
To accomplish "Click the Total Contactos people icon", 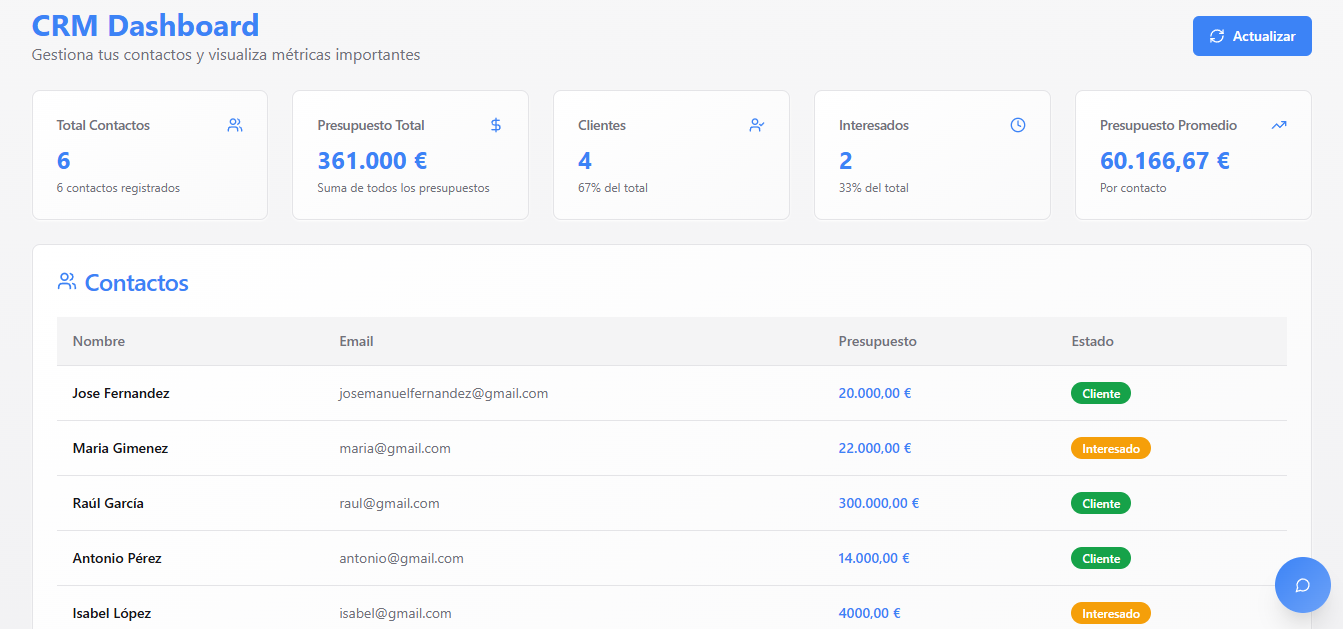I will 235,125.
